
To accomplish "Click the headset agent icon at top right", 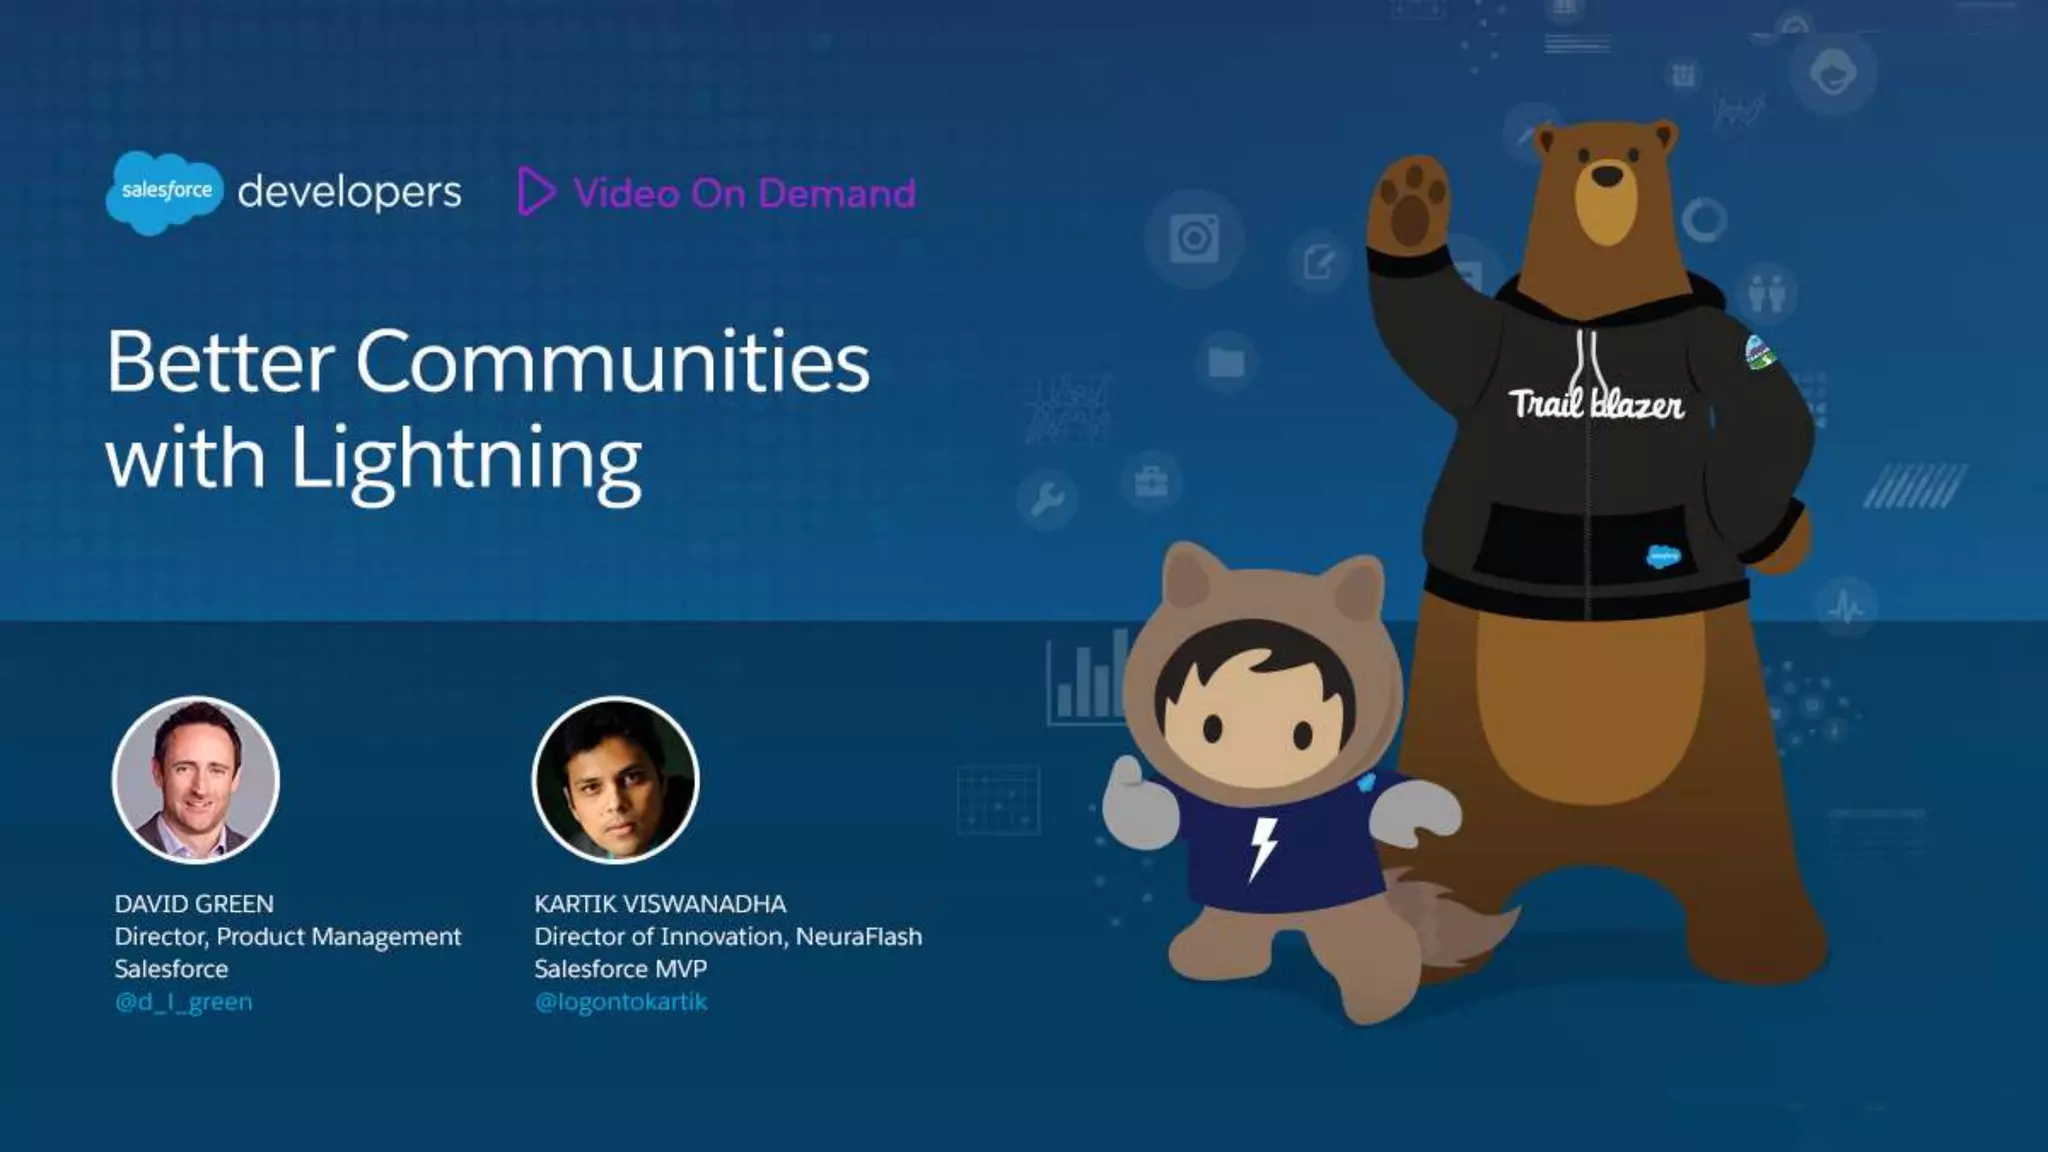I will pyautogui.click(x=1833, y=73).
